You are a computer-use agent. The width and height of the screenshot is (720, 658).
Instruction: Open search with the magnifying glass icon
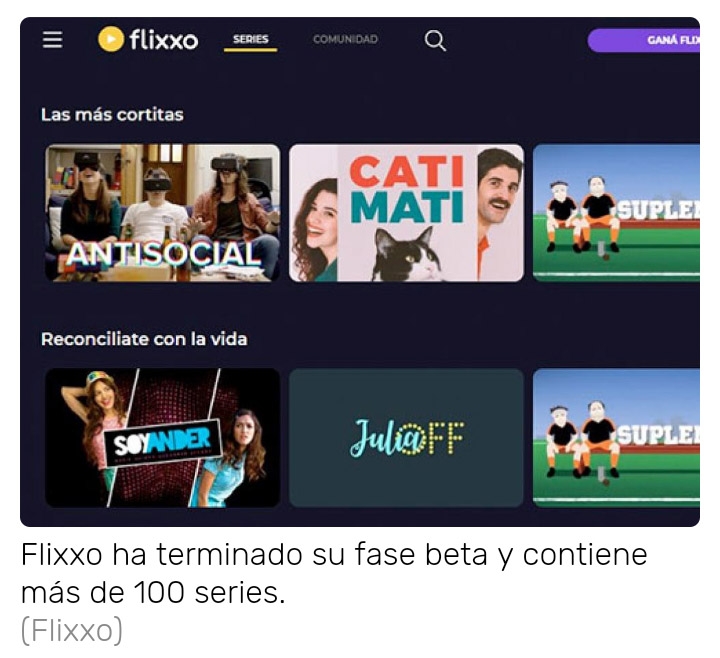pyautogui.click(x=435, y=40)
